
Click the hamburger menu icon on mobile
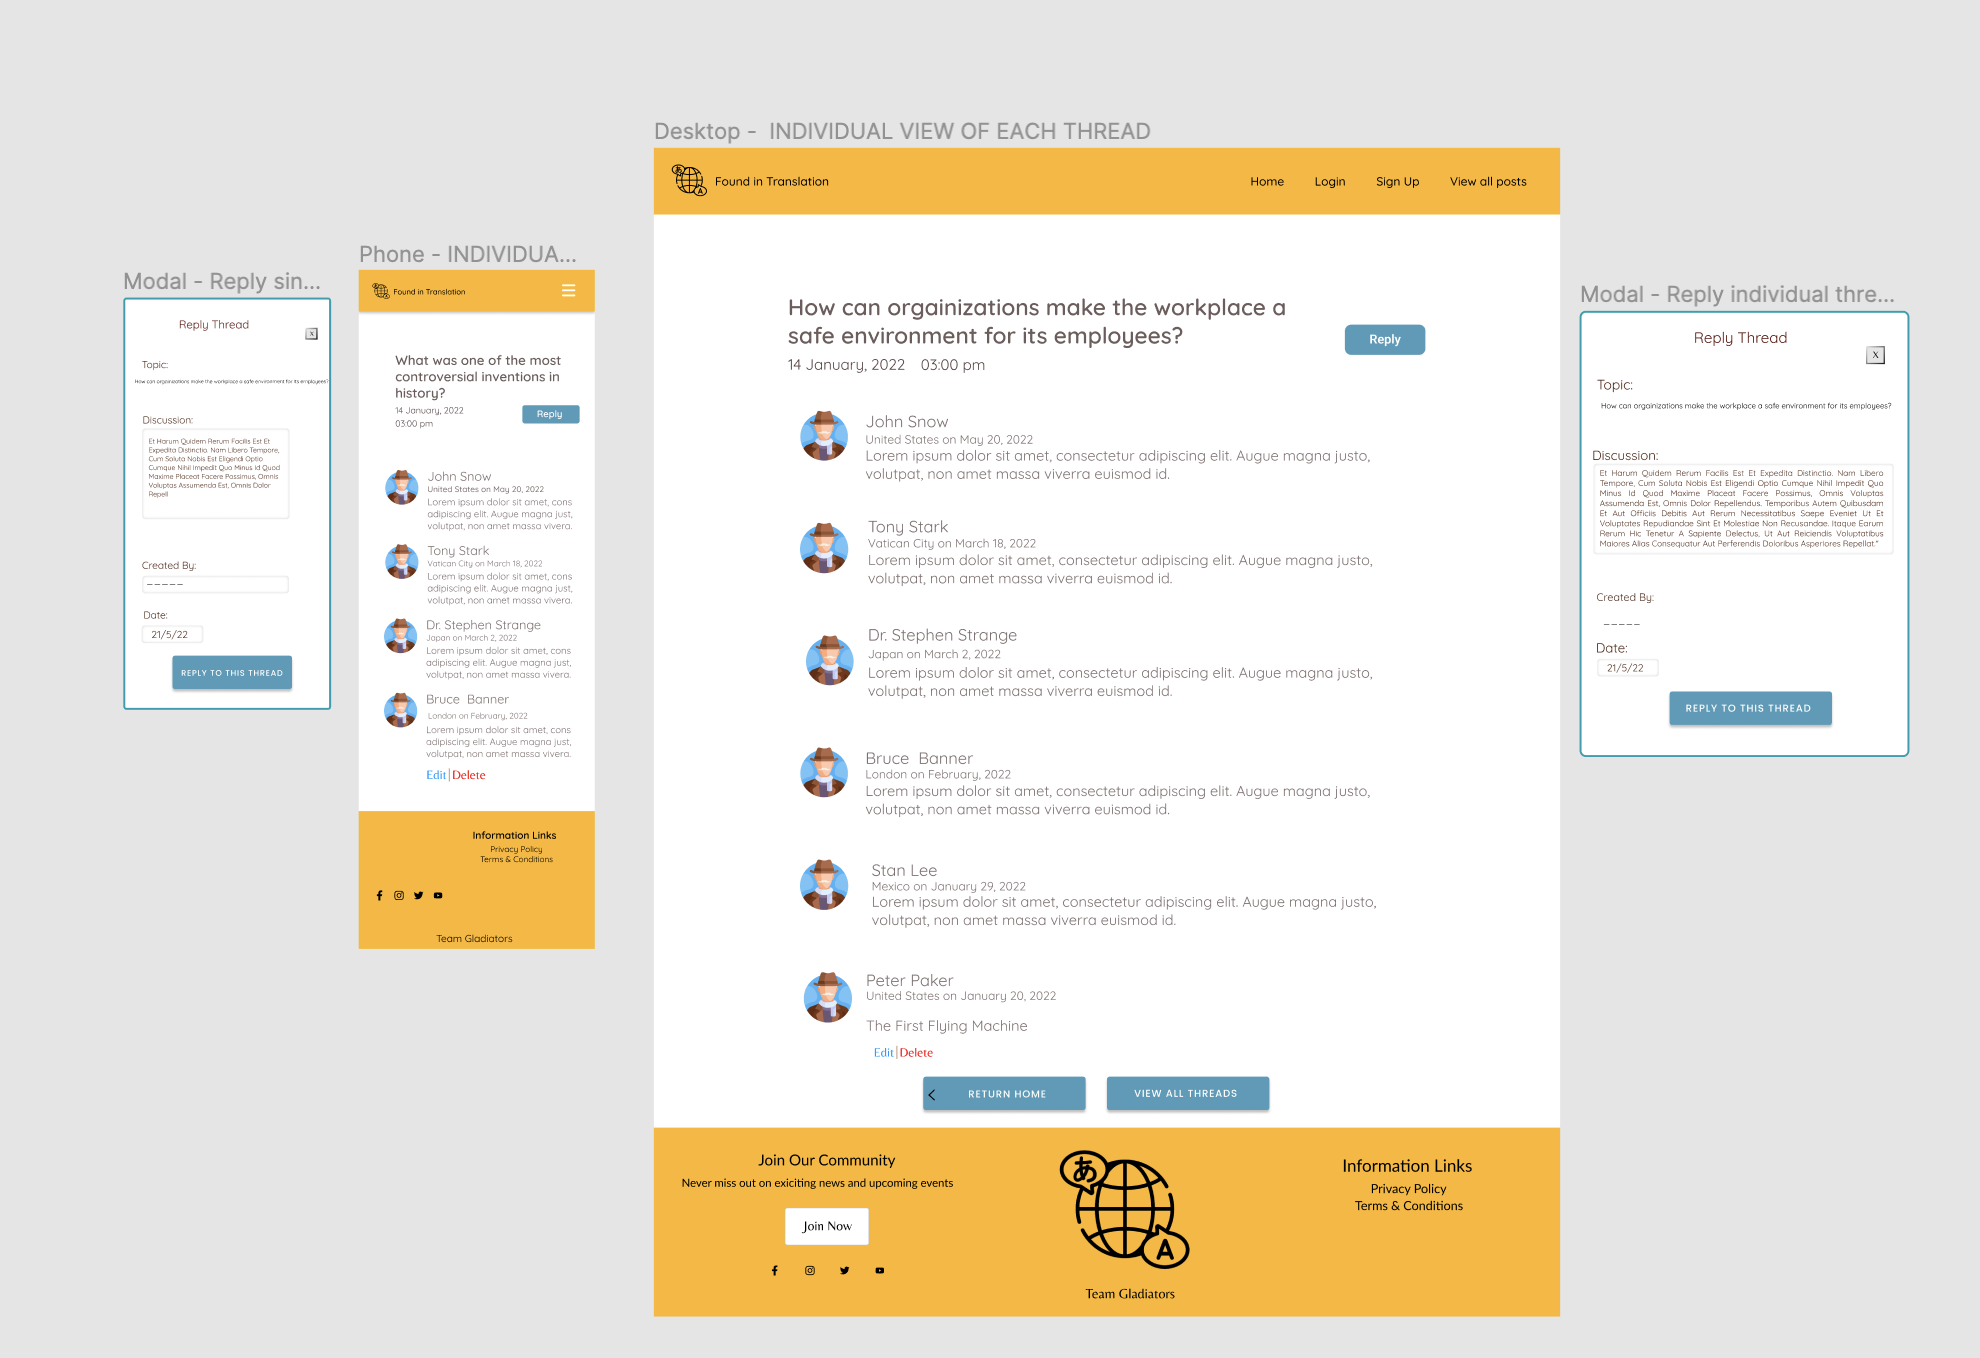click(x=564, y=289)
